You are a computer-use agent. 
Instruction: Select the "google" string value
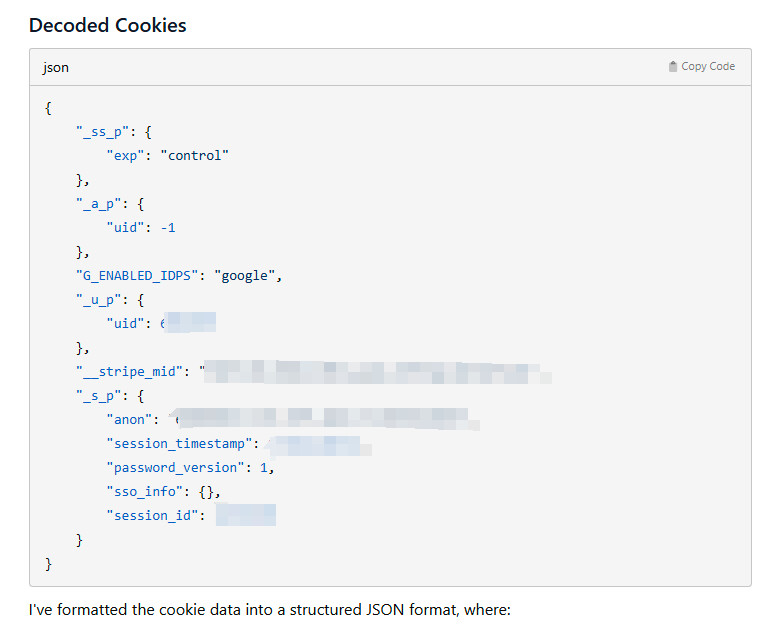[244, 276]
